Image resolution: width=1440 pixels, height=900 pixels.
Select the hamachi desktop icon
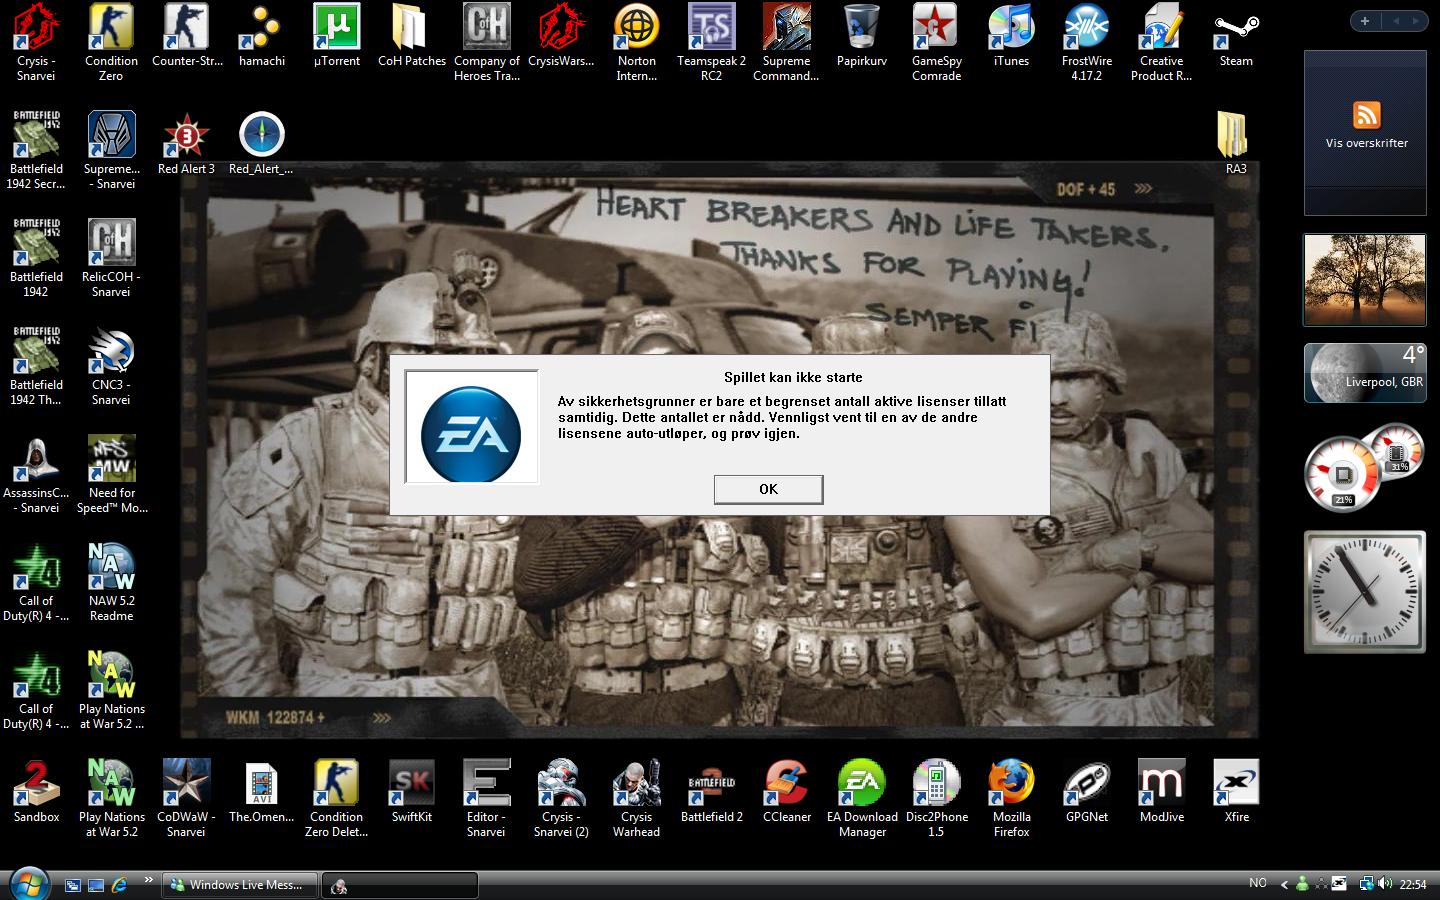(262, 36)
